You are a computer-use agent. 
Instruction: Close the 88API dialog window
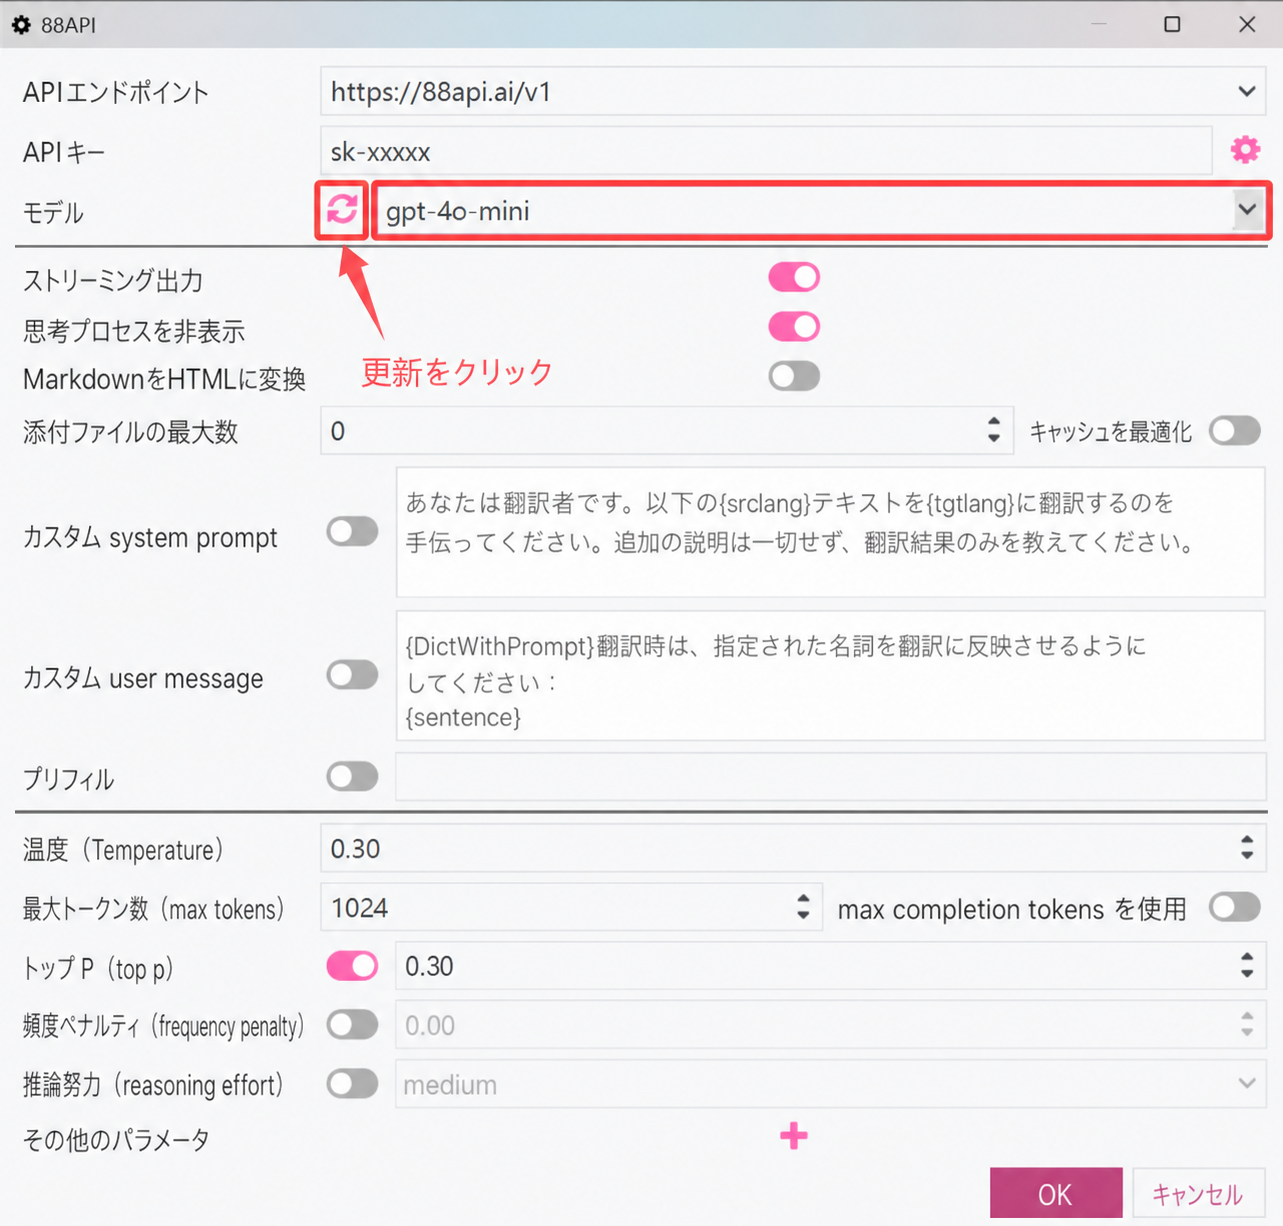click(1247, 24)
